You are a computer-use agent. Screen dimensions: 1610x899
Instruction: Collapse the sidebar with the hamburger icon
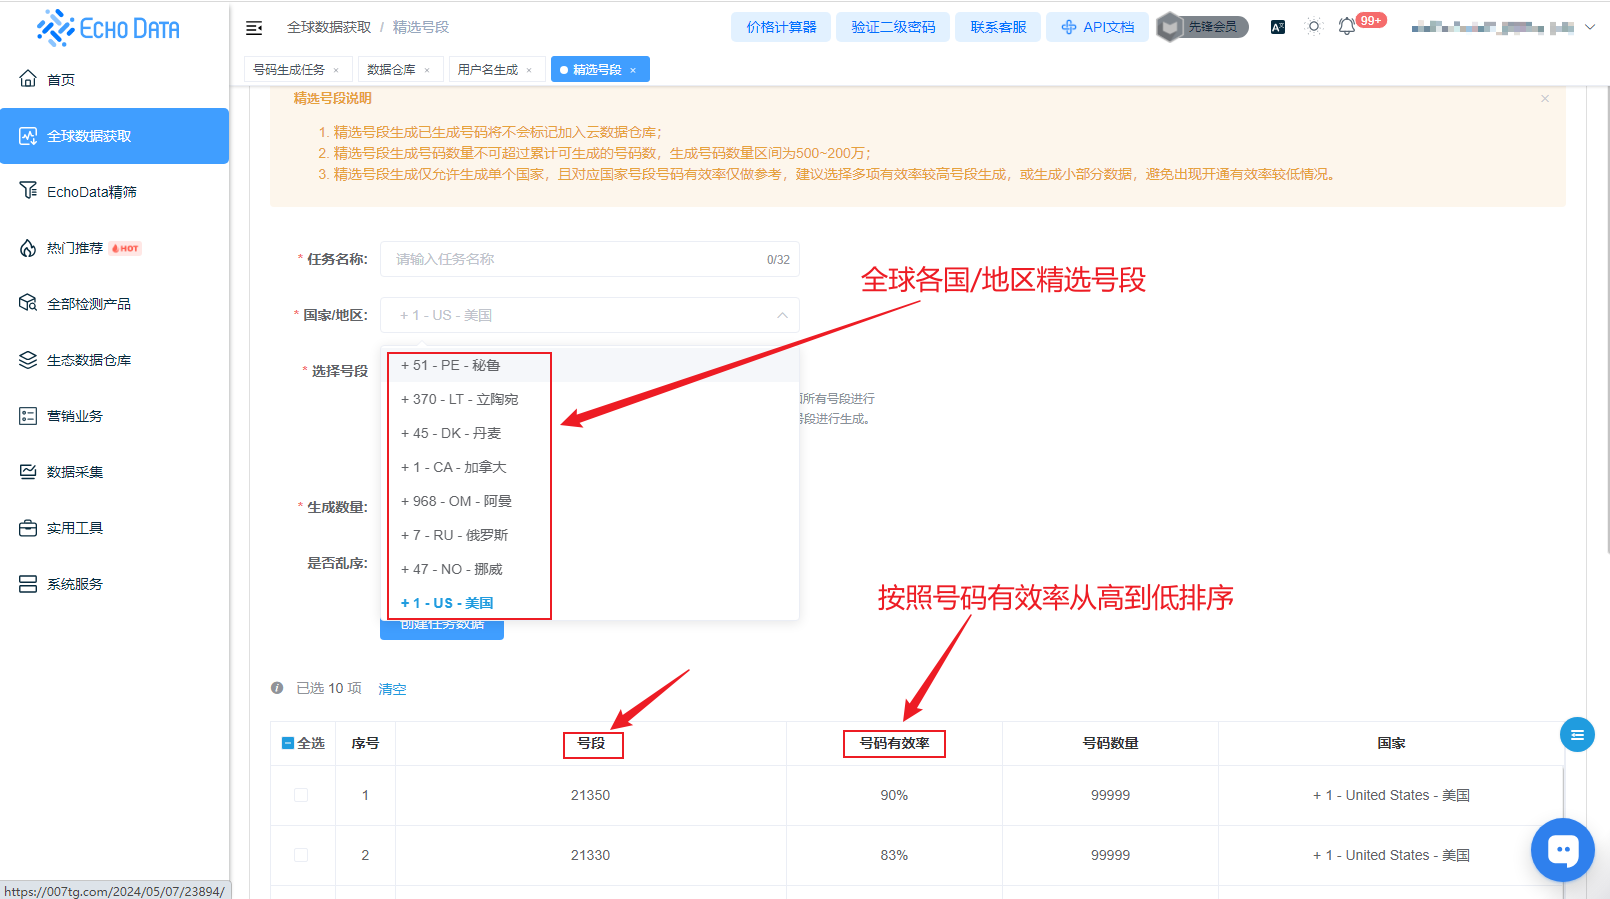pos(254,28)
